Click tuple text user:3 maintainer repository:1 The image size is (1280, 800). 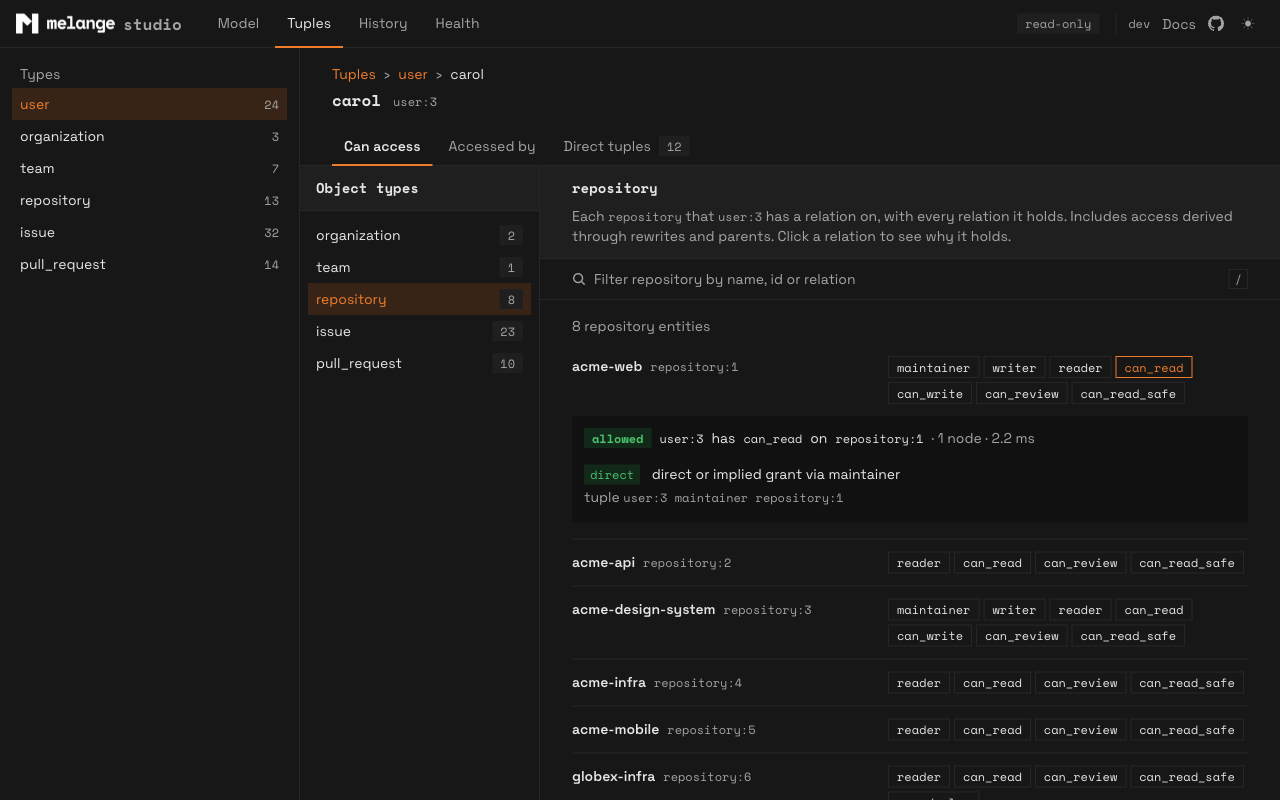(733, 498)
